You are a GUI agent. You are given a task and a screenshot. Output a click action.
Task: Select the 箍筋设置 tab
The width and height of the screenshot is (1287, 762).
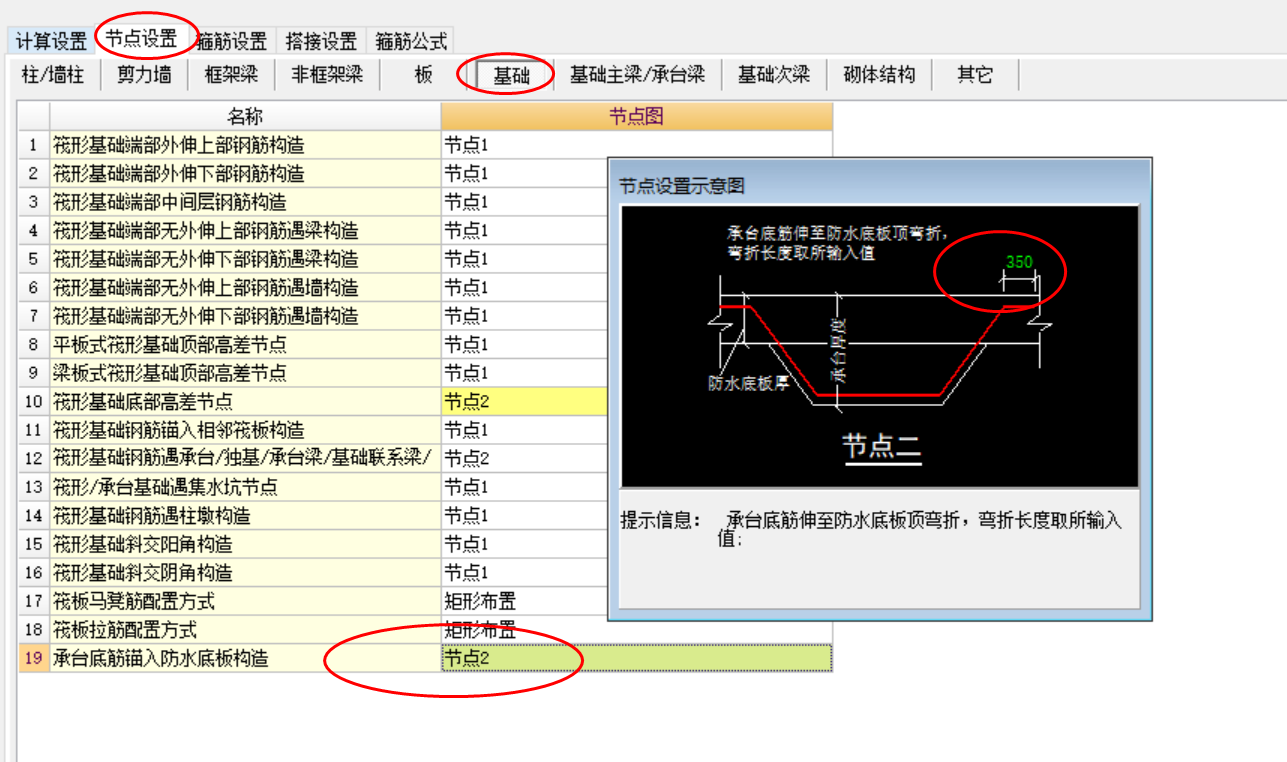pos(231,41)
